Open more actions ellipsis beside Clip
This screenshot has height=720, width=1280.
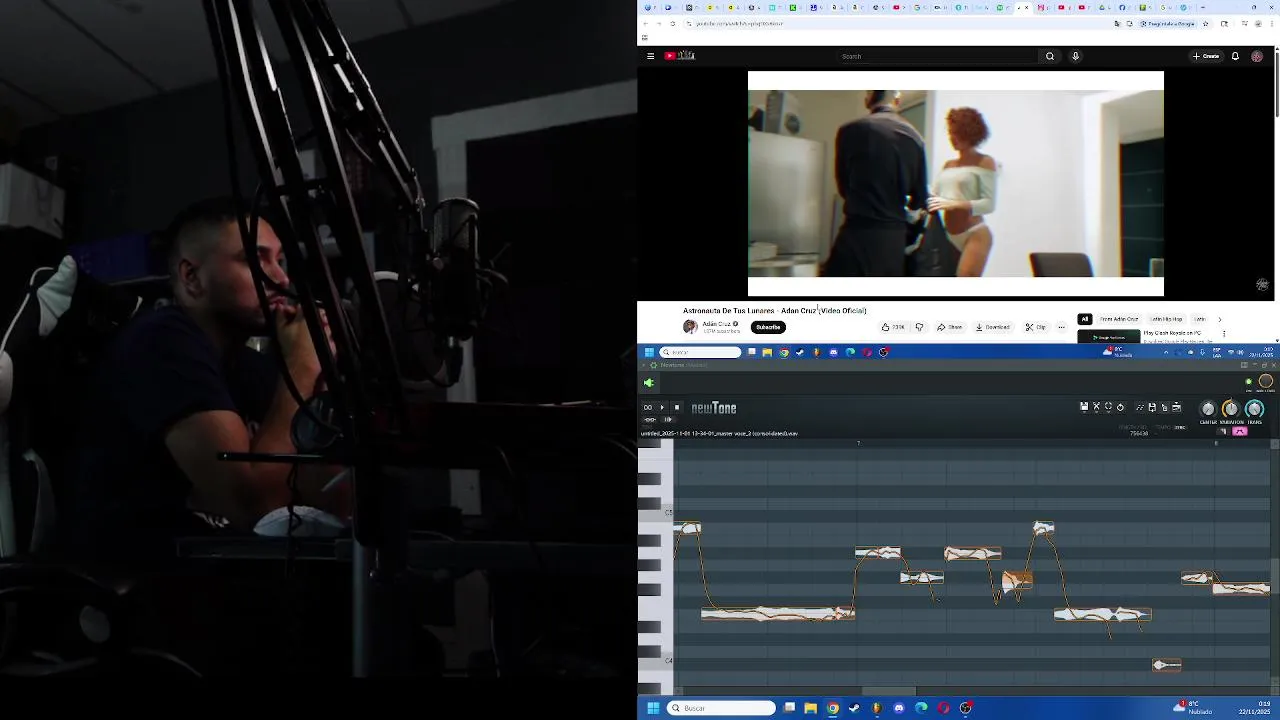[x=1061, y=327]
